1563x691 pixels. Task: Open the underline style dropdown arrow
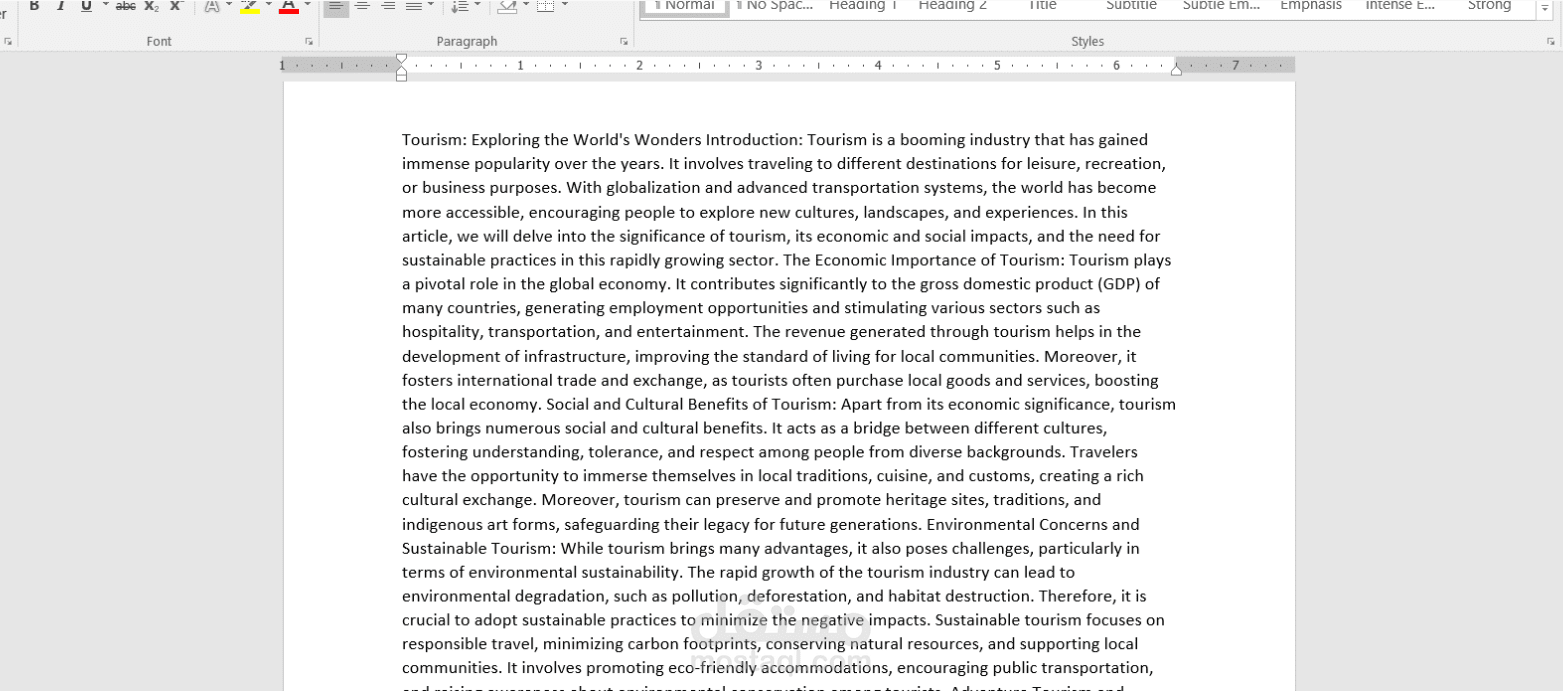pyautogui.click(x=105, y=6)
